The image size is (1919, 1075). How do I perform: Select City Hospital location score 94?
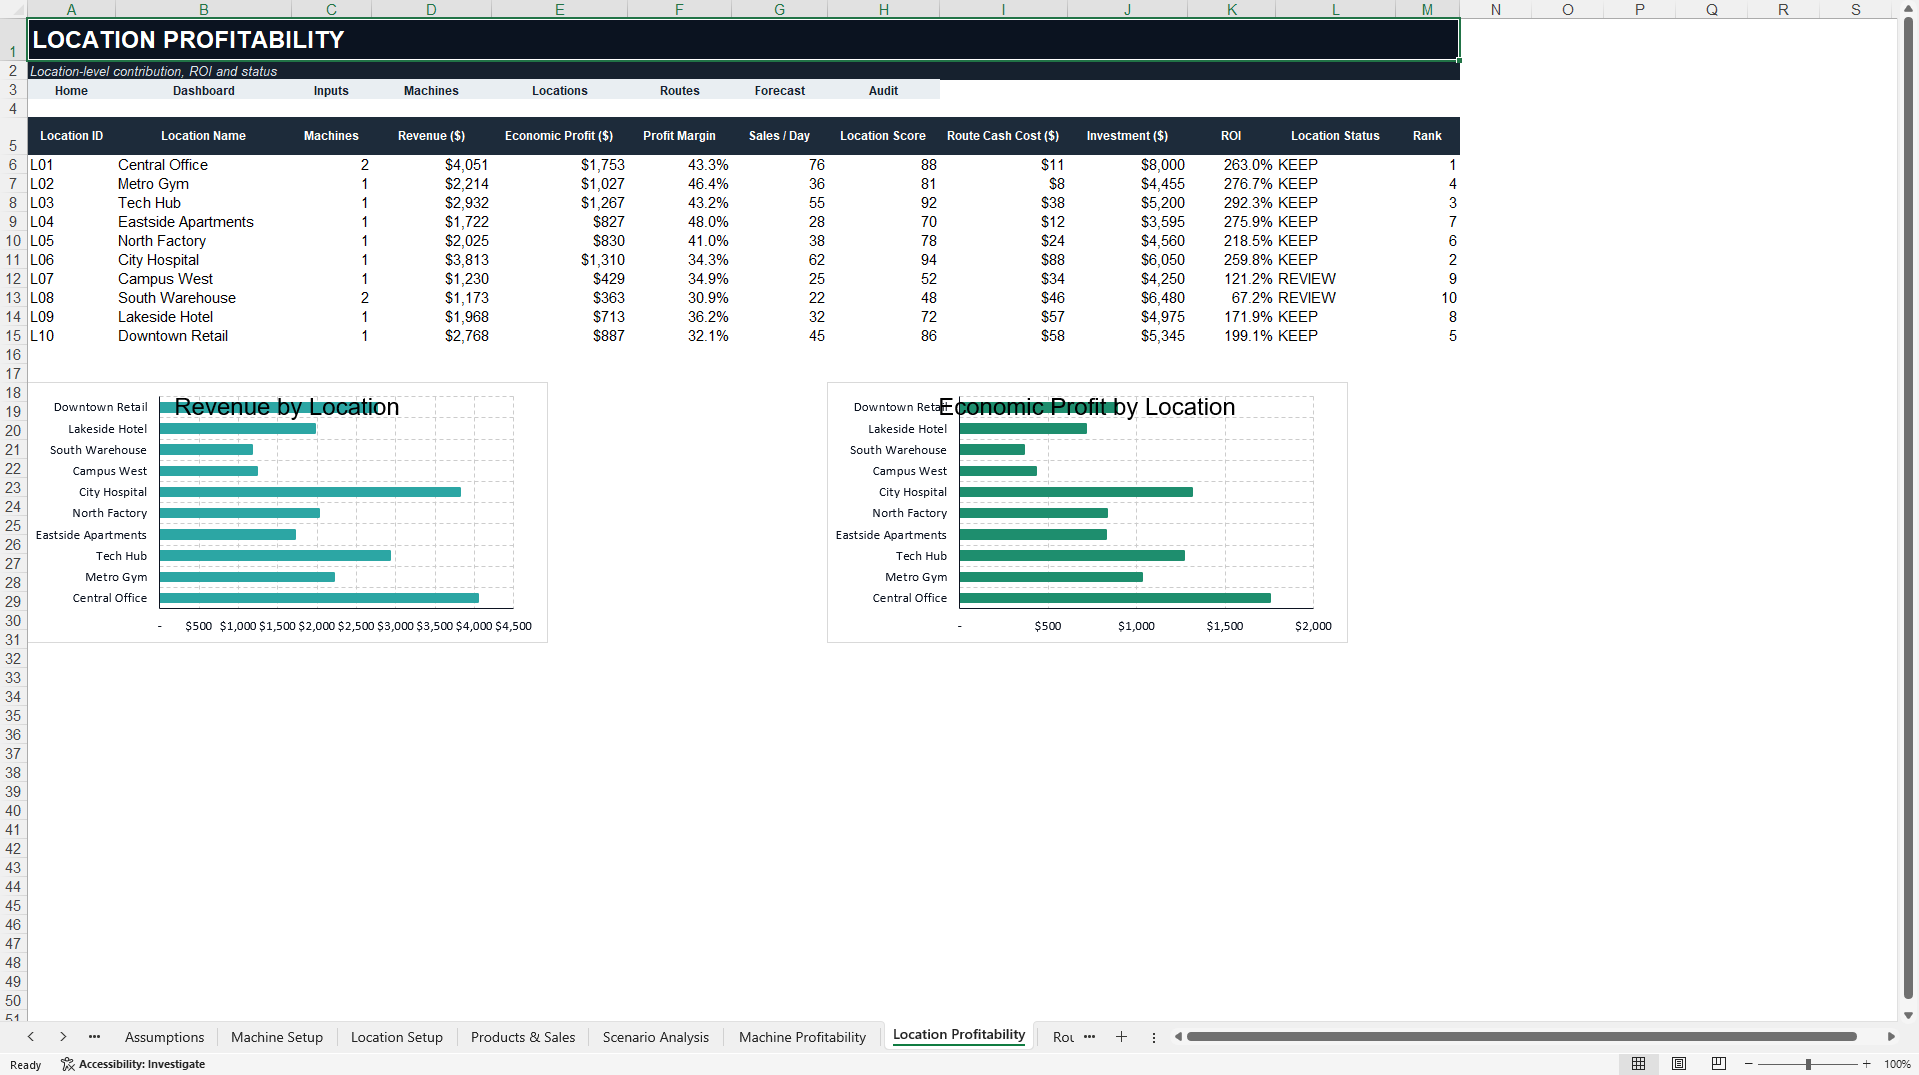point(883,260)
